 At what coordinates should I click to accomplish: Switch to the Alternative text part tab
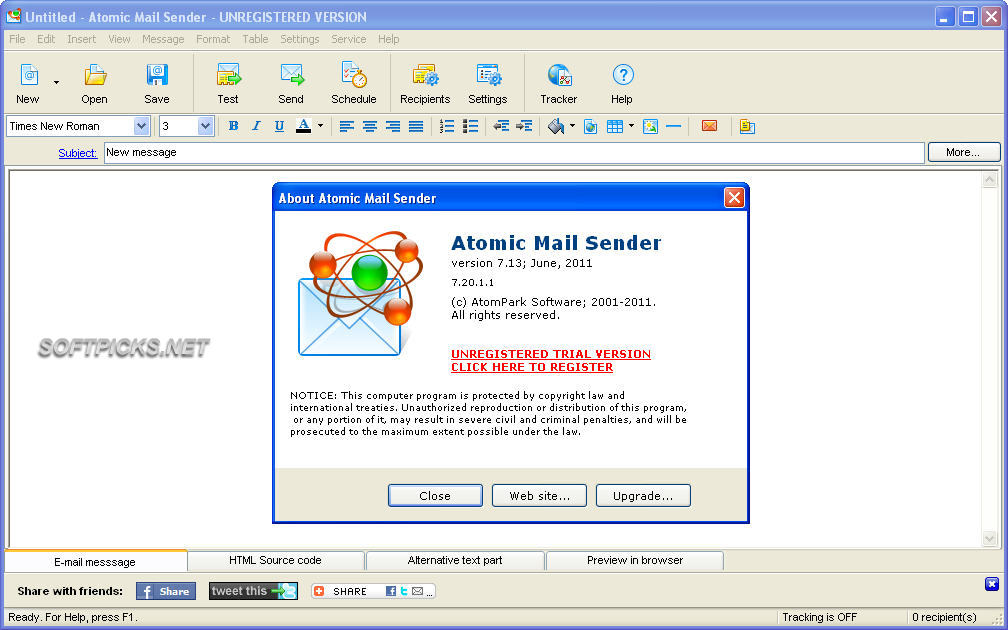pos(455,561)
